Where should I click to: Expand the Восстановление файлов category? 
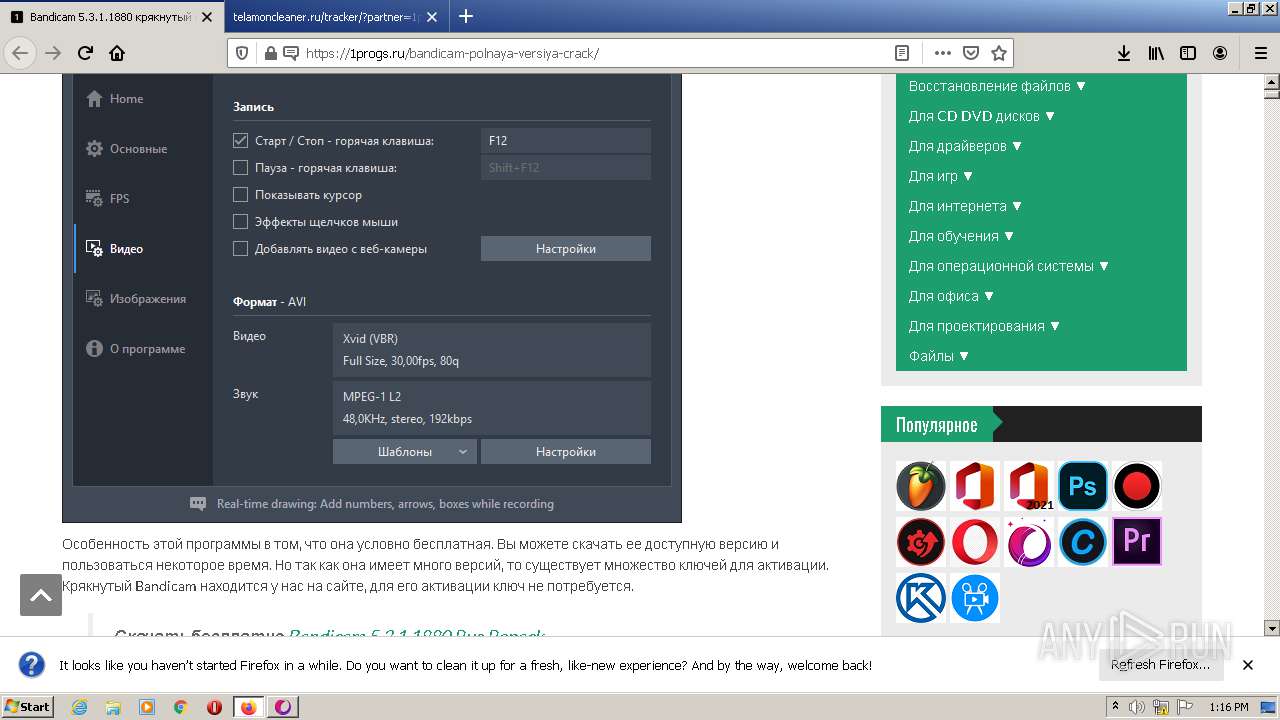click(x=997, y=86)
